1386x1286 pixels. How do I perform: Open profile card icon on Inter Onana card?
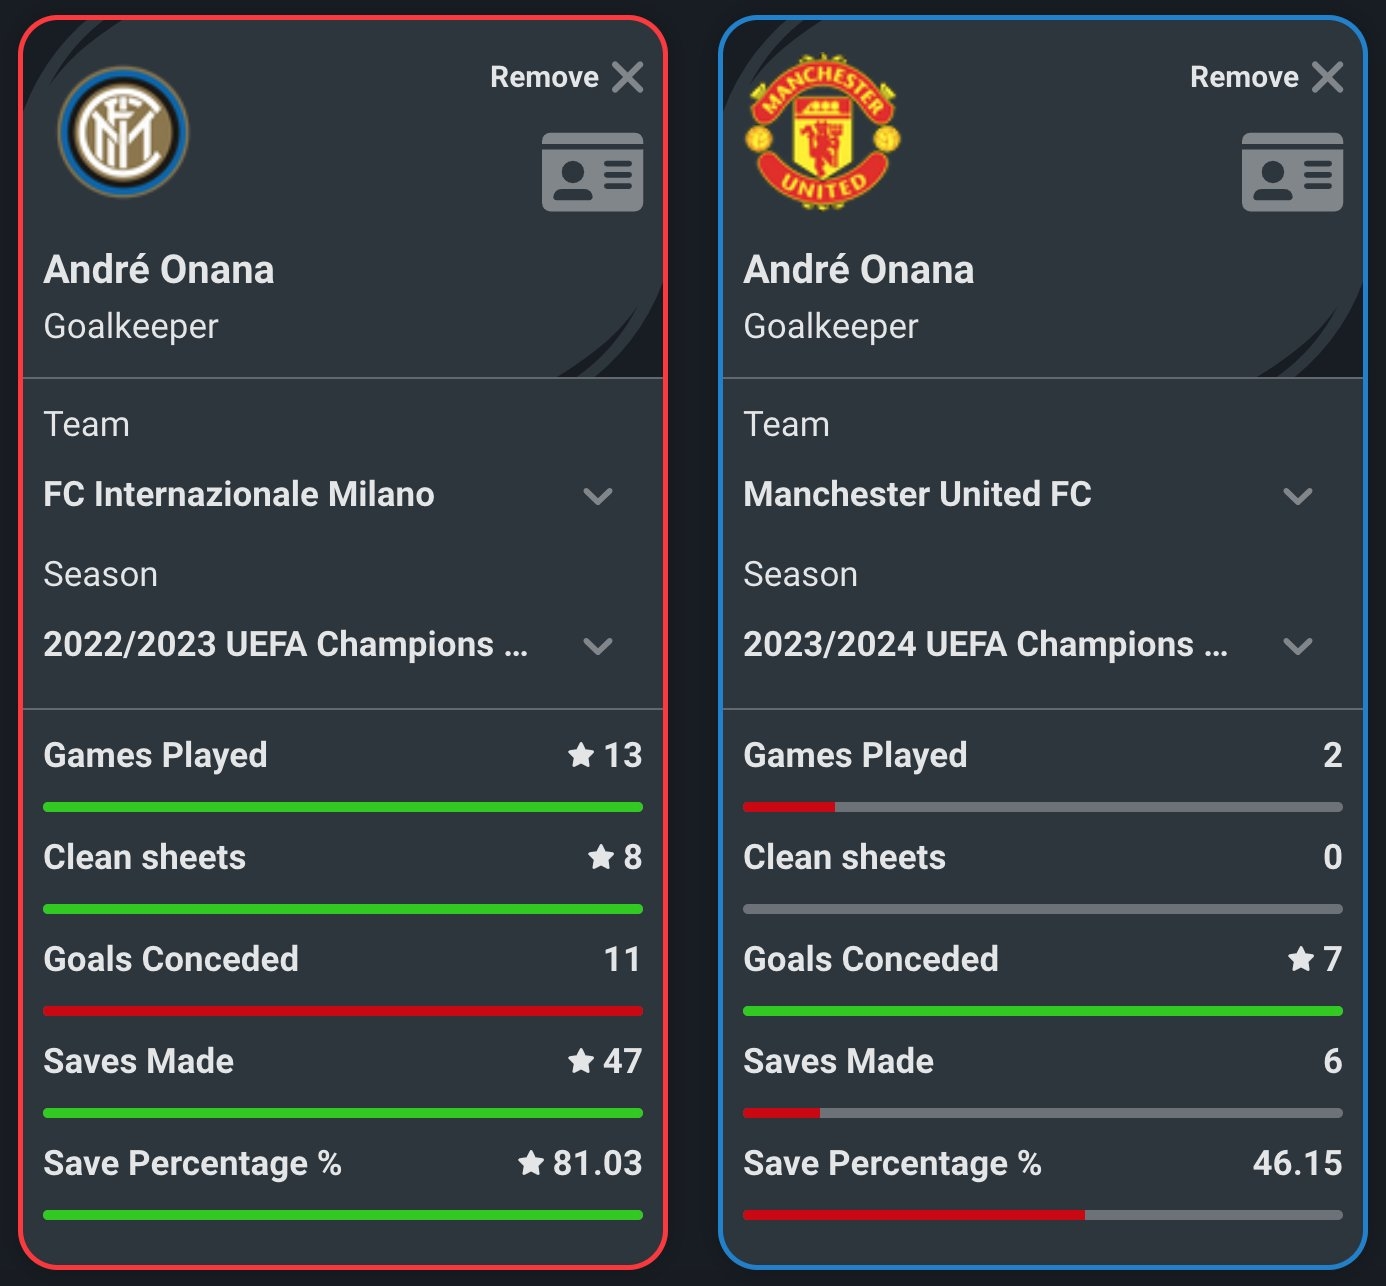[592, 172]
